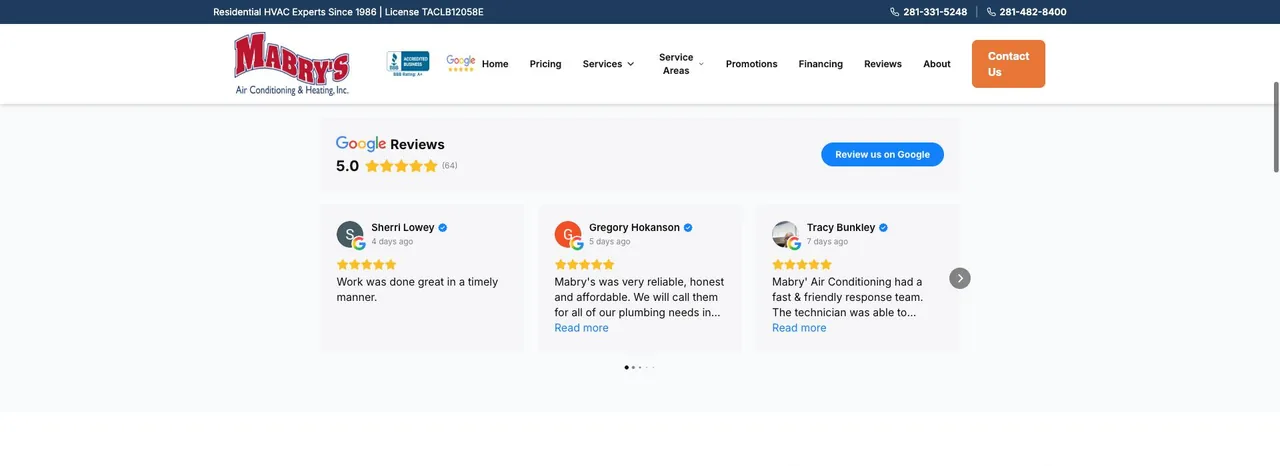Click the star rating on Tracy Bunkley's review
Screen dimensions: 1280x466
pyautogui.click(x=802, y=264)
